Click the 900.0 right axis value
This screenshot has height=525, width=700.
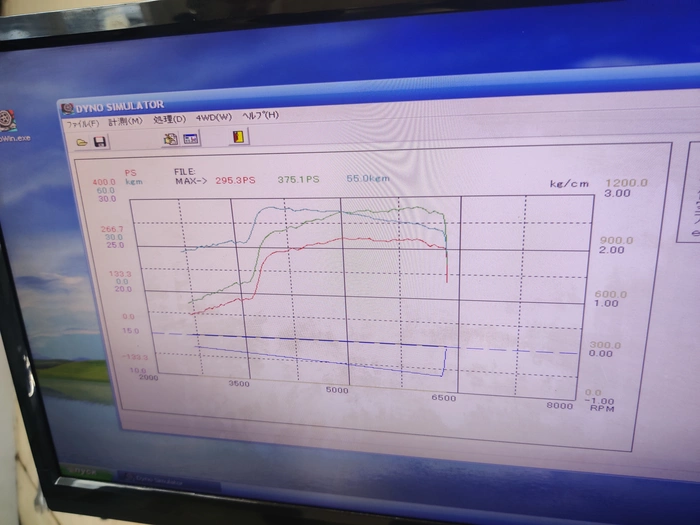616,240
